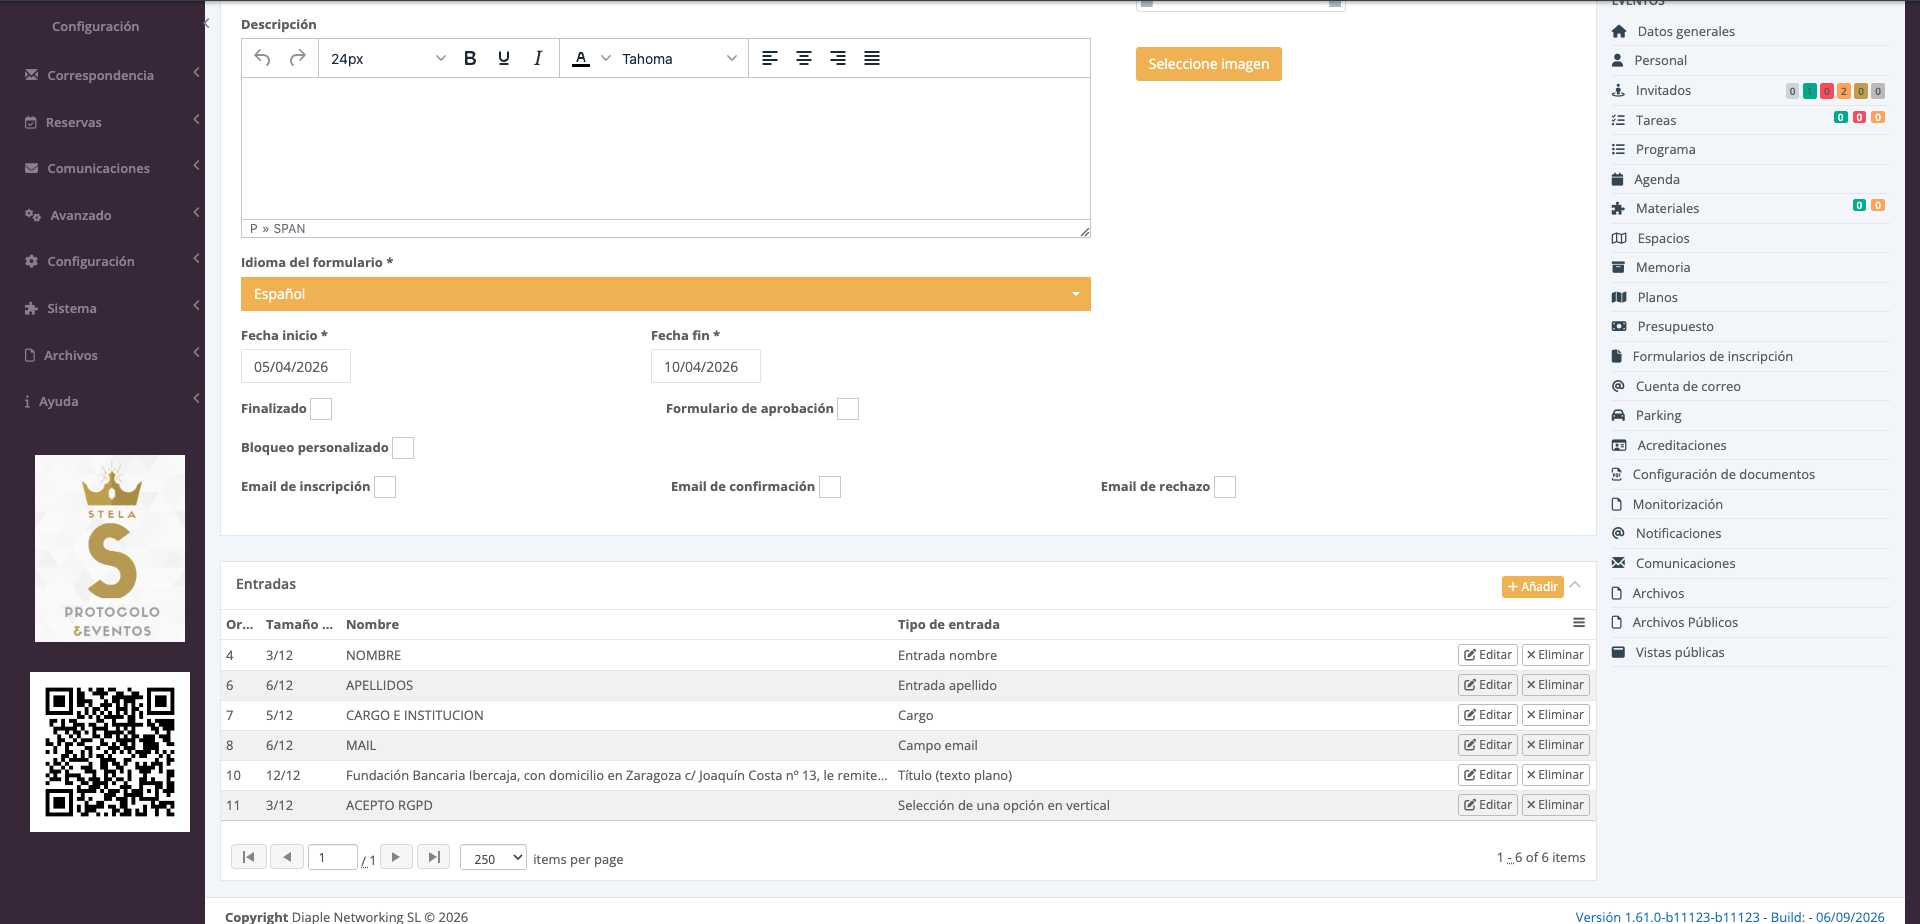Click the QR code image in sidebar
Screen dimensions: 1920x924
110,752
